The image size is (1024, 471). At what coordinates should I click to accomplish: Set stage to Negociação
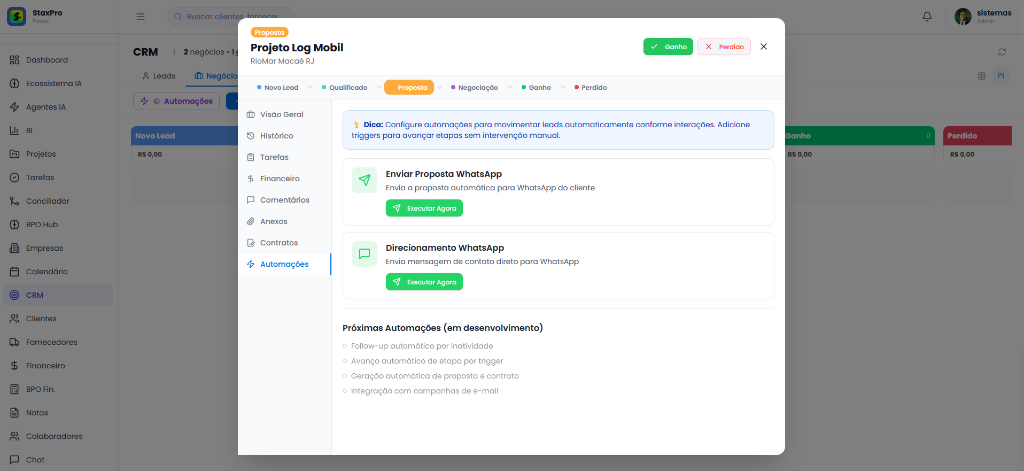pyautogui.click(x=474, y=87)
